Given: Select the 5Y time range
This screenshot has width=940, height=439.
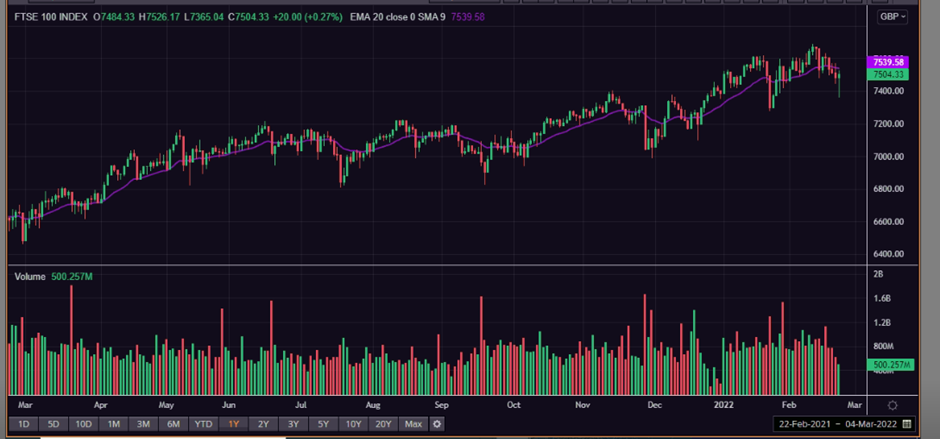Looking at the screenshot, I should (323, 425).
